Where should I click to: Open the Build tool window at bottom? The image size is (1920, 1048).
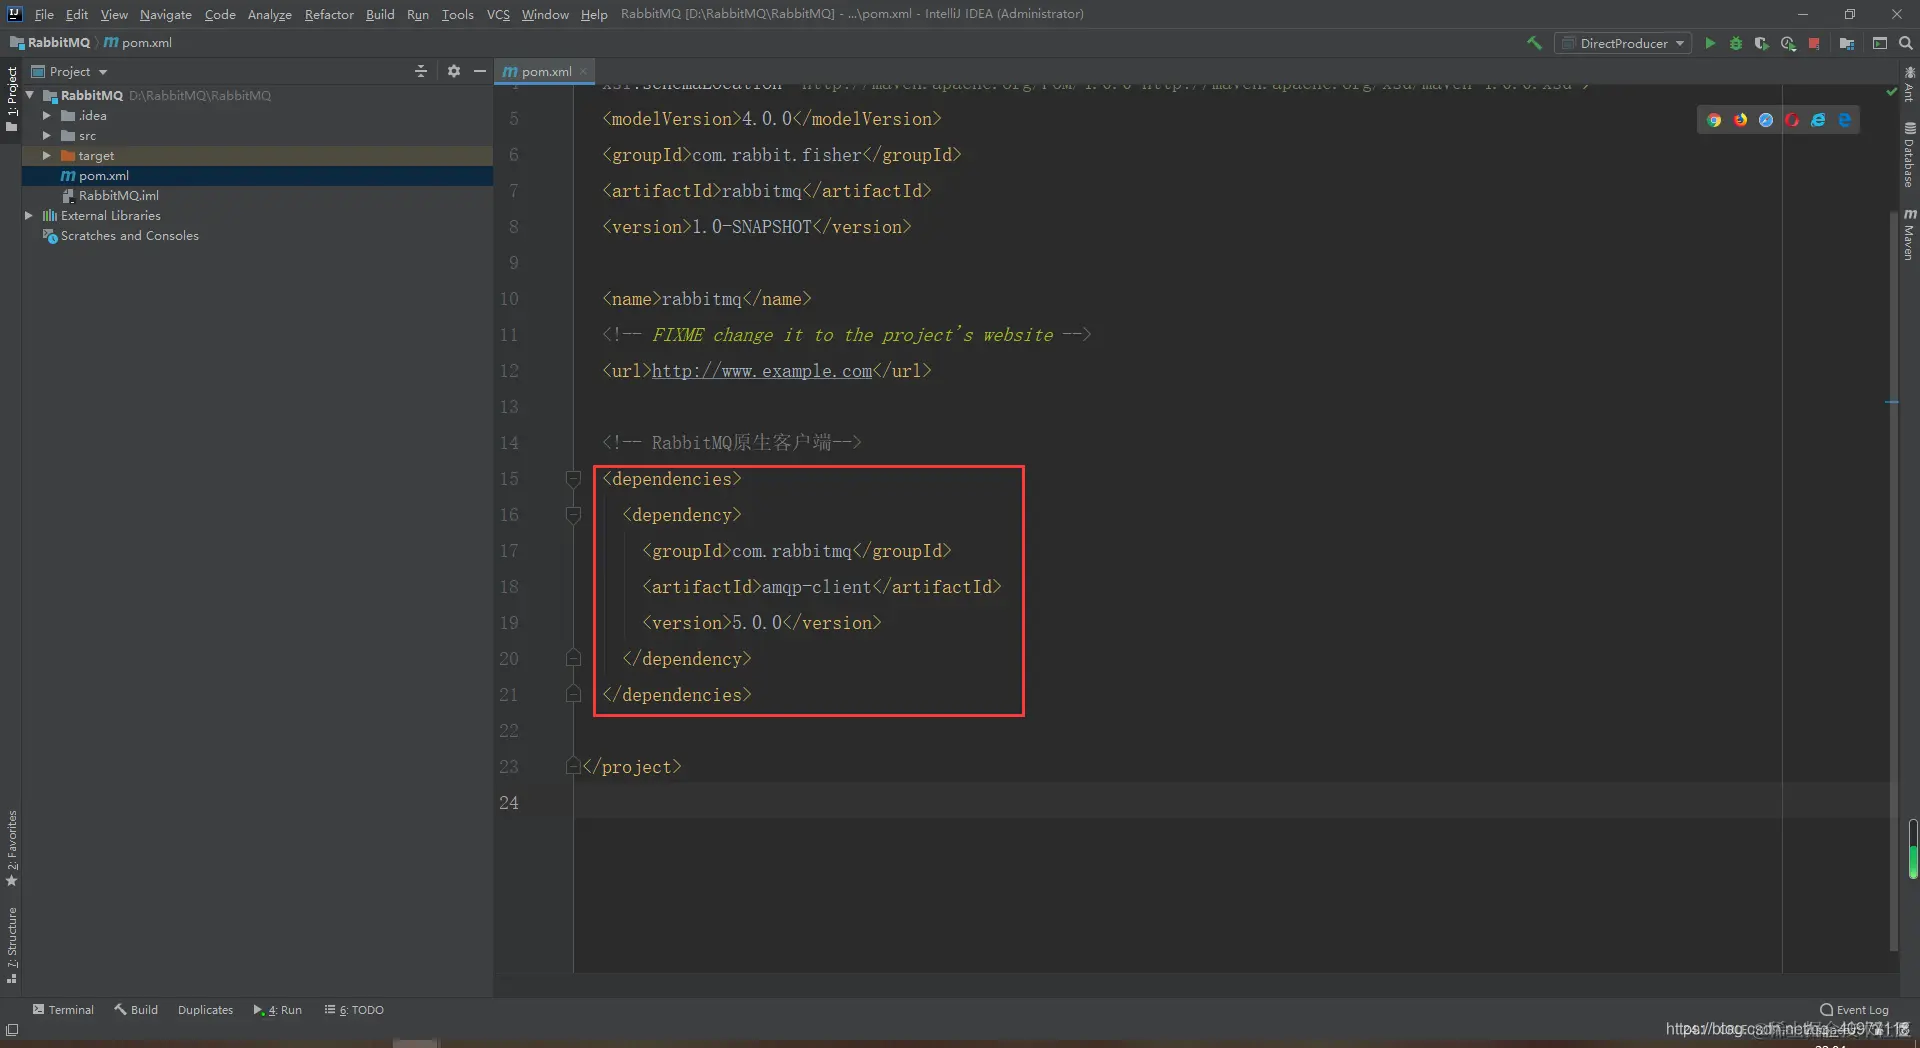tap(136, 1010)
